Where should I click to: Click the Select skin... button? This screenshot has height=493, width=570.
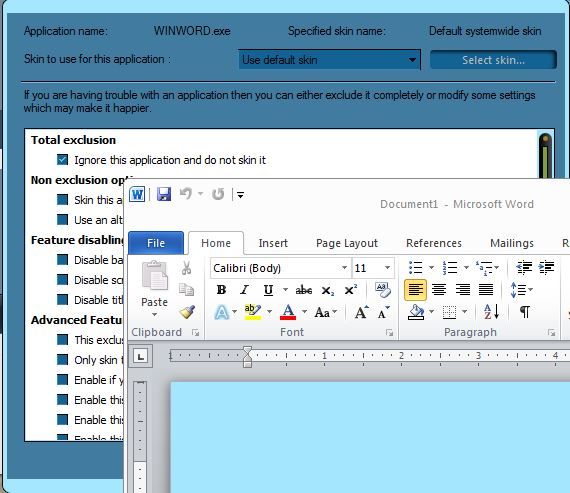click(x=493, y=60)
